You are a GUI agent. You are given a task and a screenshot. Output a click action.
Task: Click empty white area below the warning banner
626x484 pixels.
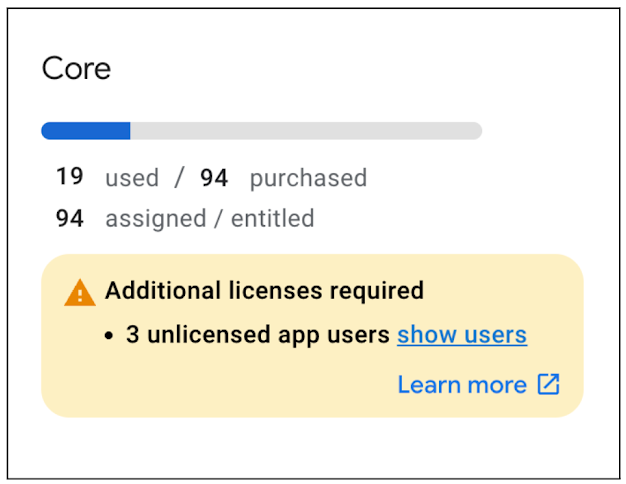click(x=313, y=447)
